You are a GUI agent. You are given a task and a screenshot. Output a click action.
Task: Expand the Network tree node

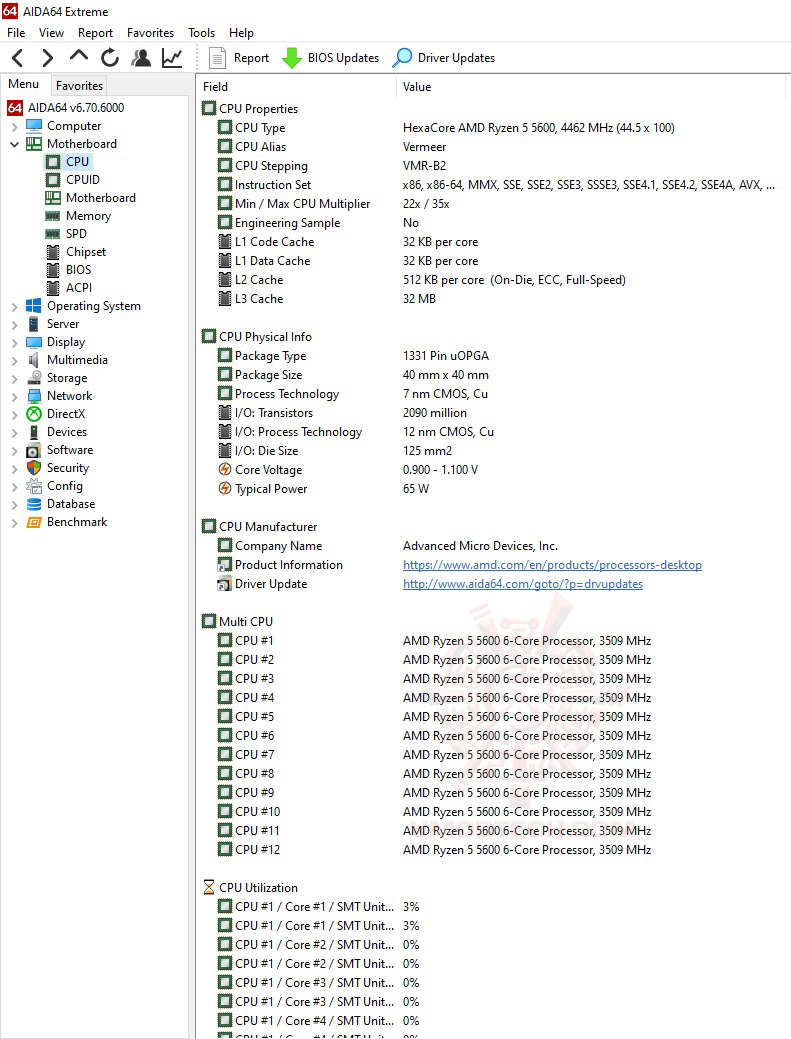pyautogui.click(x=15, y=396)
